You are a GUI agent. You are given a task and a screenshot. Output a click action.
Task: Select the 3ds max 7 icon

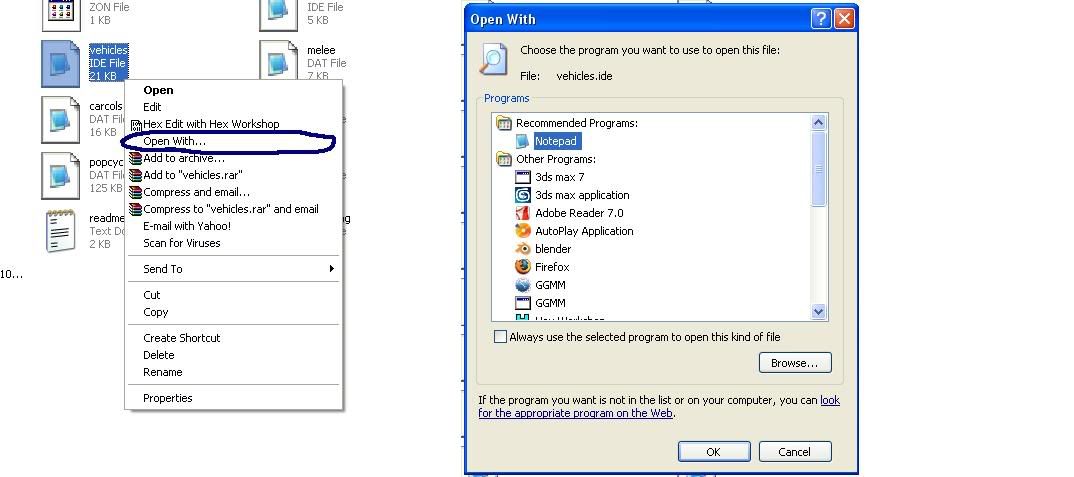522,177
